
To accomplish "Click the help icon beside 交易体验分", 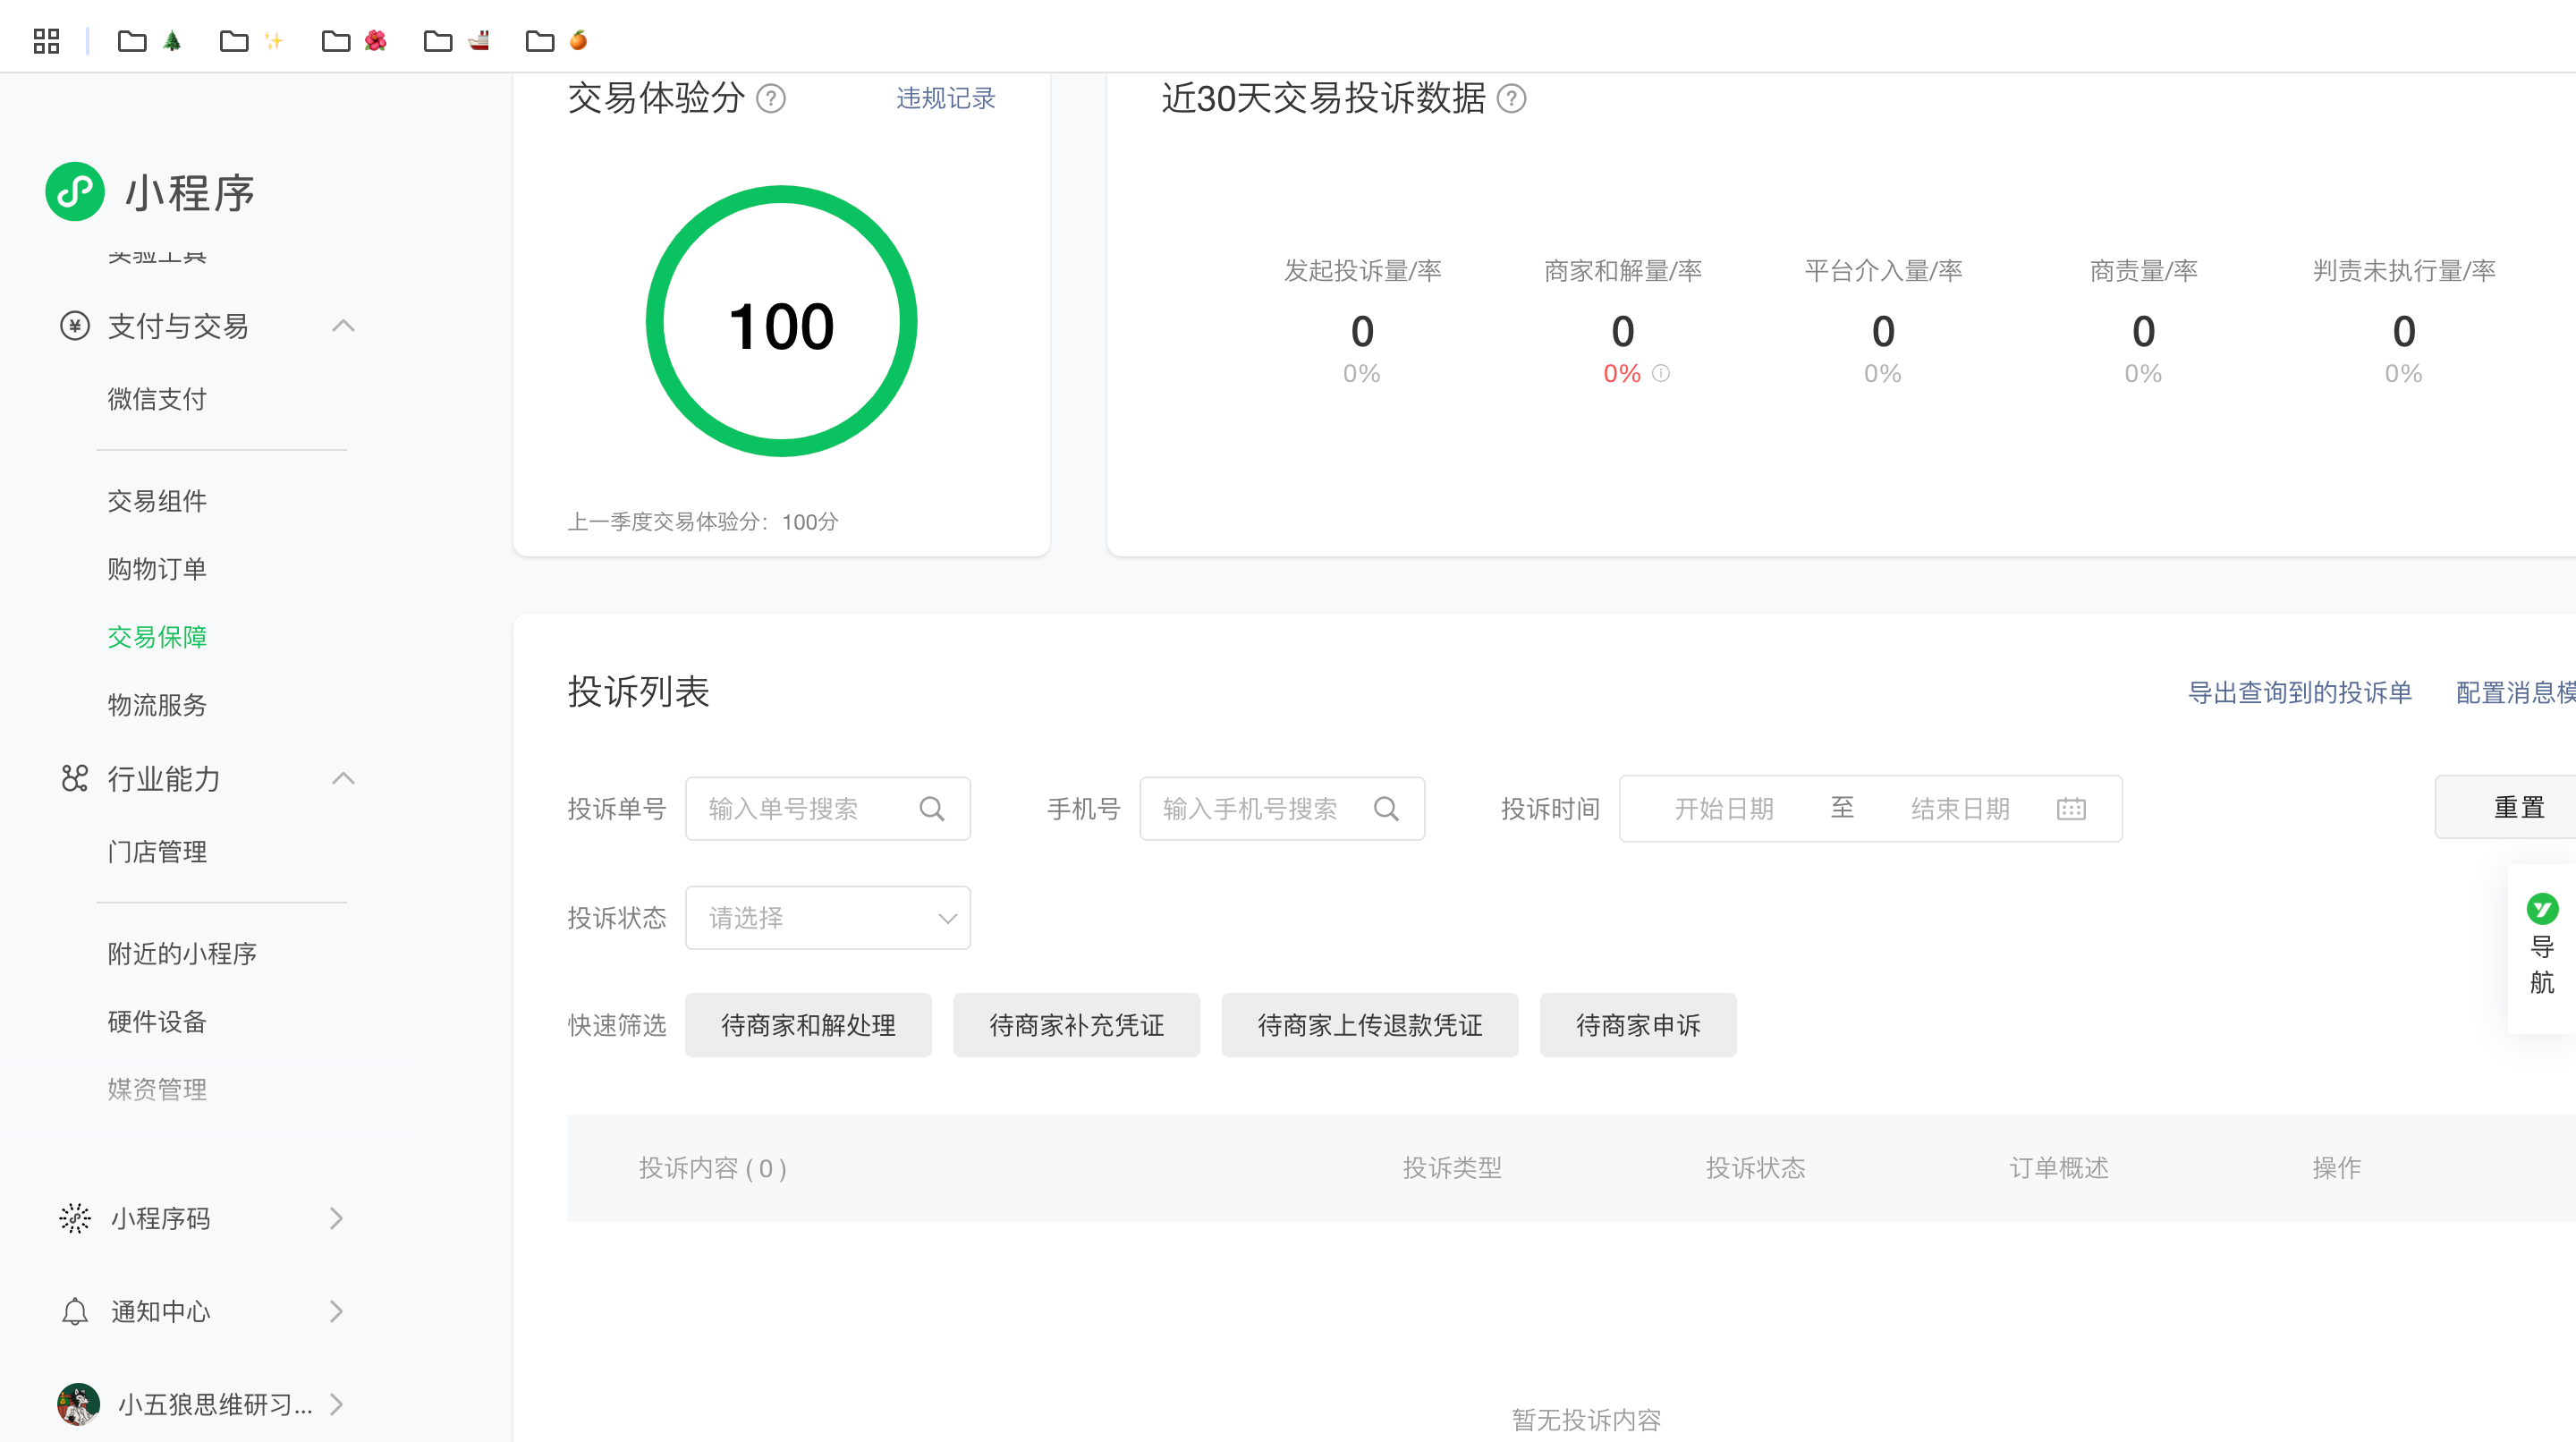I will (x=770, y=99).
